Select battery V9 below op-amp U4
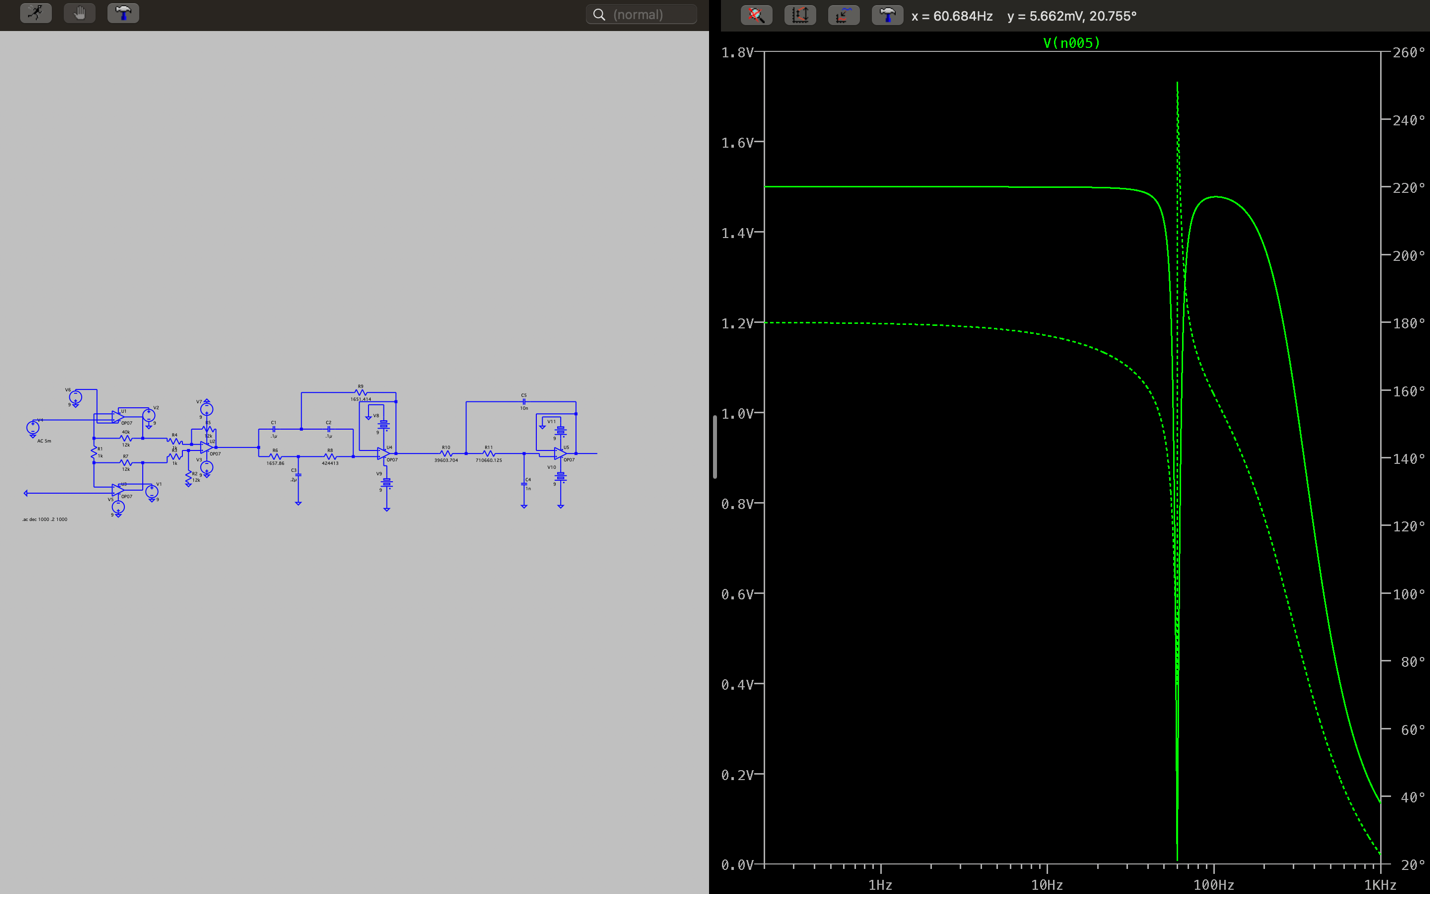 click(x=387, y=483)
